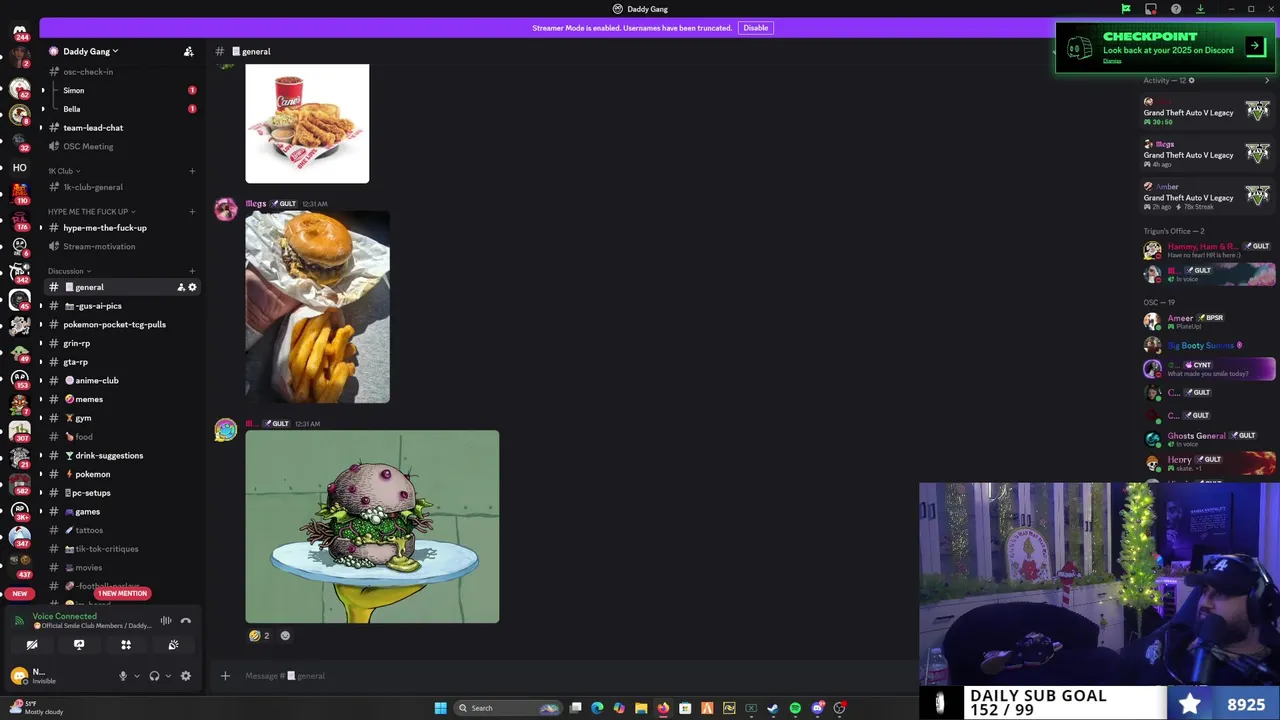Screen dimensions: 1280x720
Task: View the burger and fries photo
Action: pos(317,307)
